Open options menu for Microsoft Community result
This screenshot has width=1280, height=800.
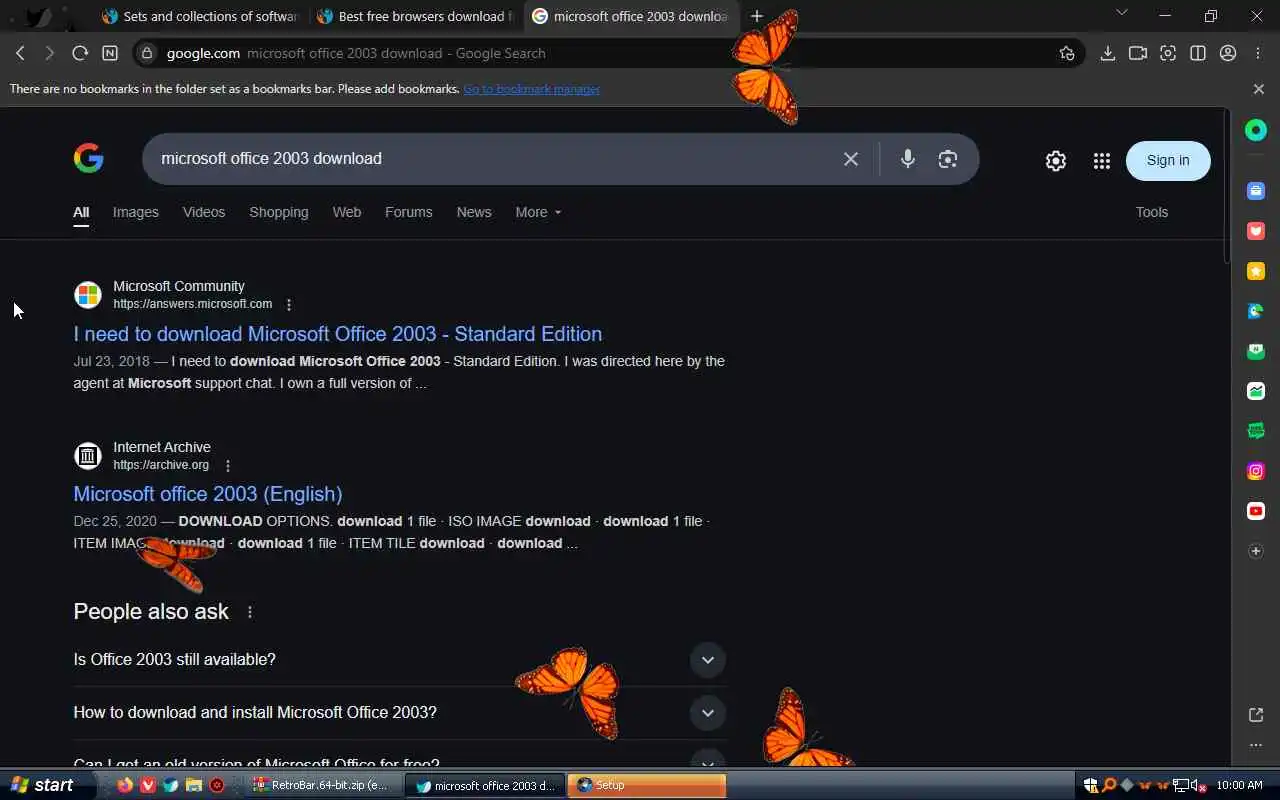point(289,305)
